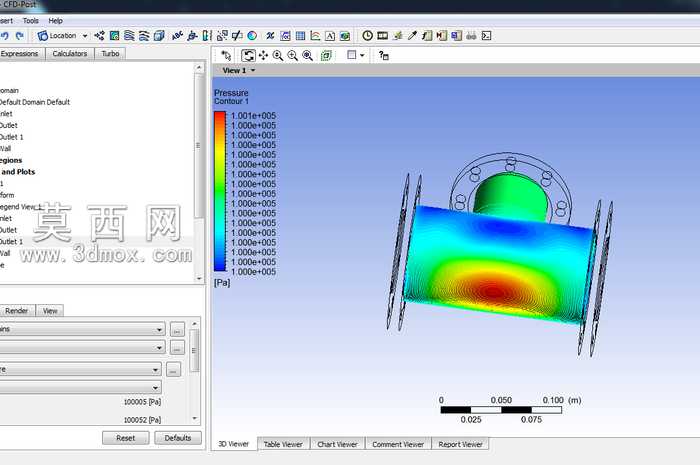Viewport: 700px width, 465px height.
Task: Open the Help menu
Action: coord(55,21)
